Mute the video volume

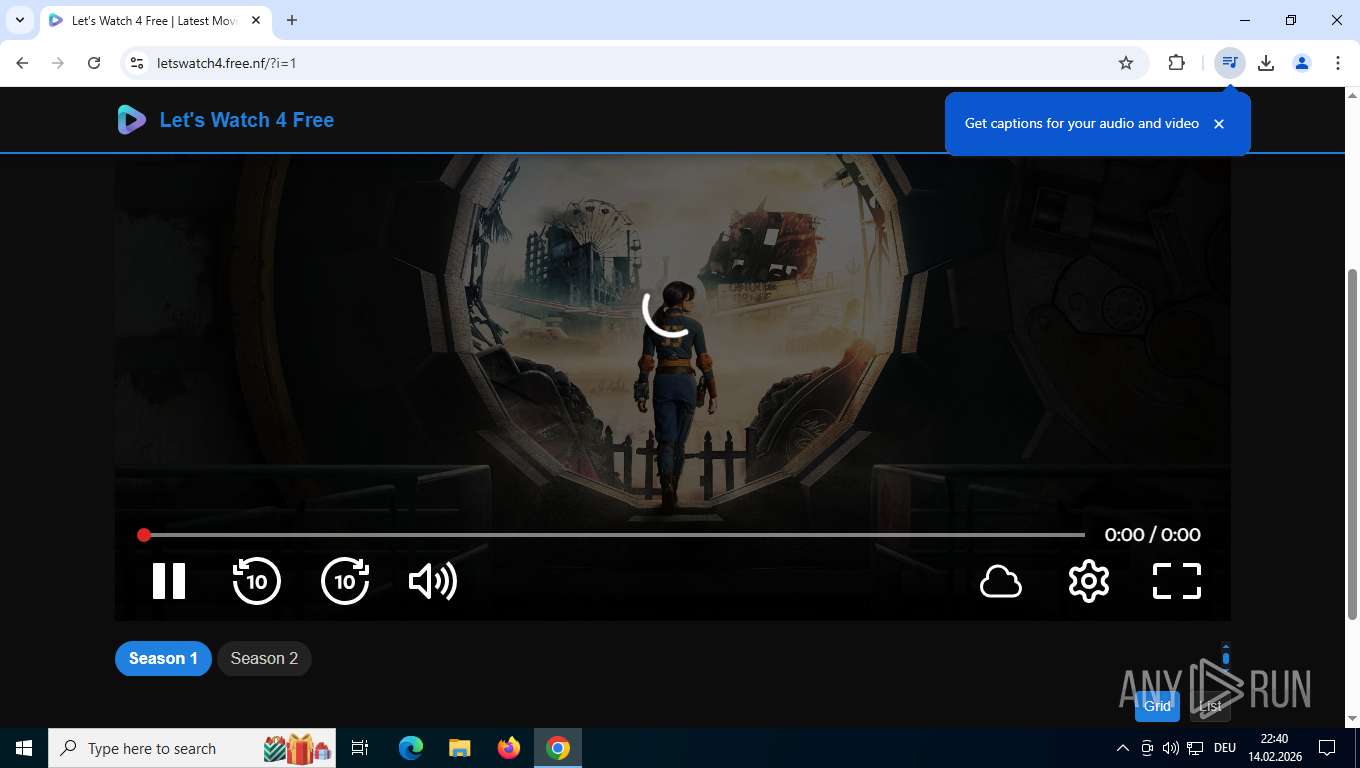433,581
